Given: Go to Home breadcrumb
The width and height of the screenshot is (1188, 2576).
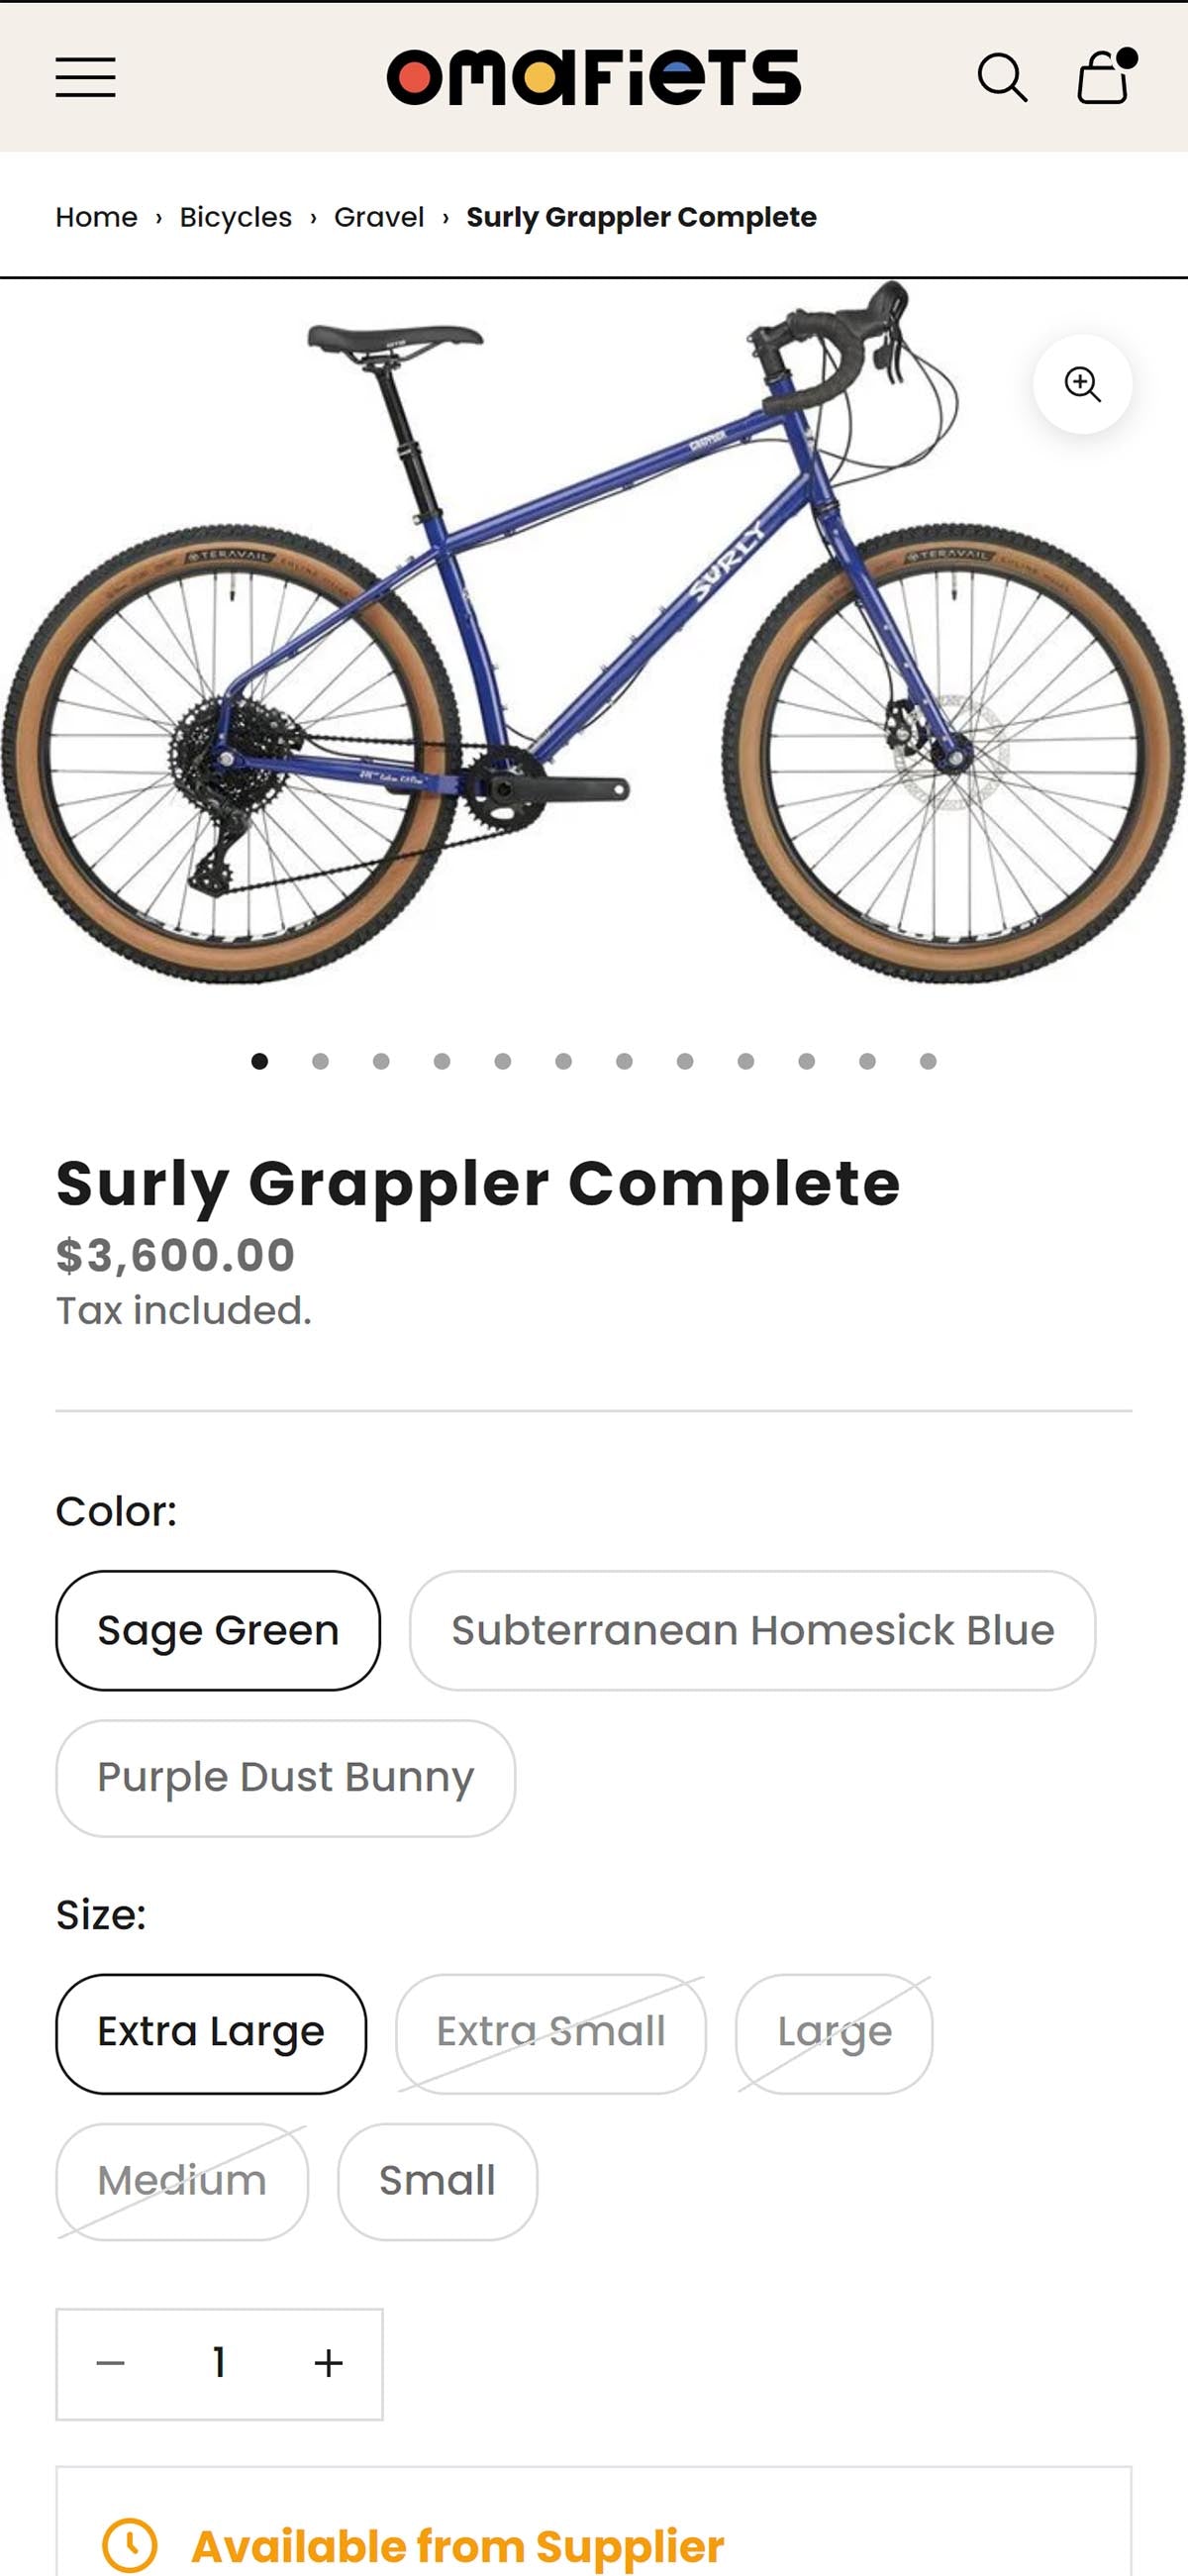Looking at the screenshot, I should tap(96, 217).
